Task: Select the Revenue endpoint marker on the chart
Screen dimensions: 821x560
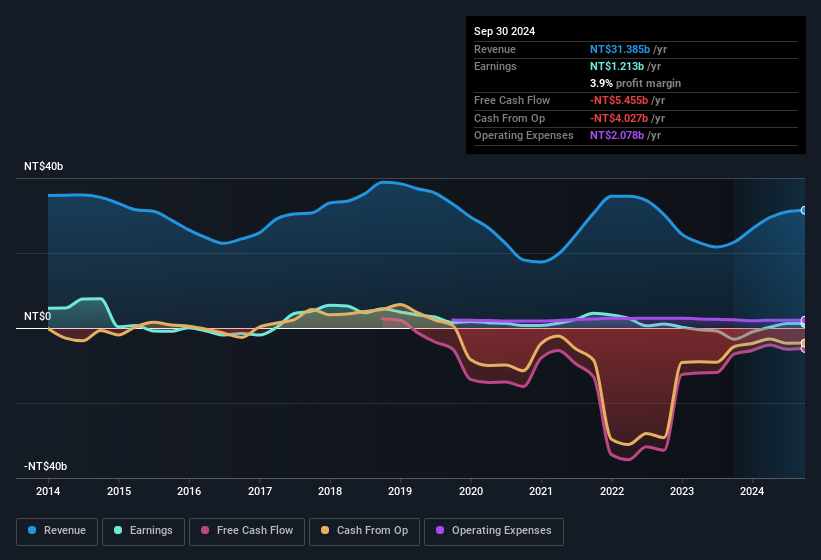Action: coord(804,210)
